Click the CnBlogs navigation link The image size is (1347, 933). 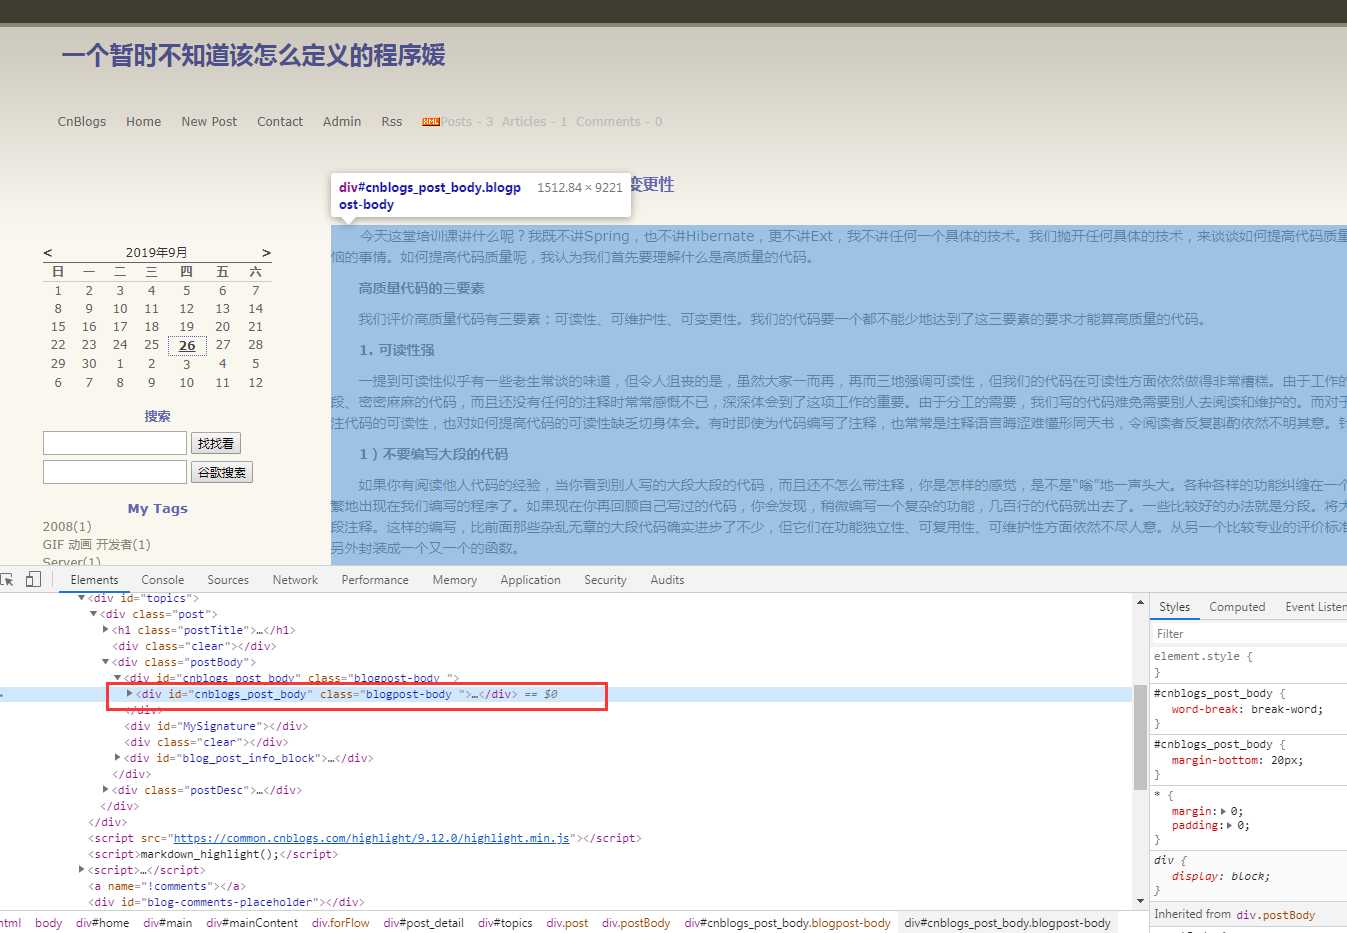click(82, 122)
